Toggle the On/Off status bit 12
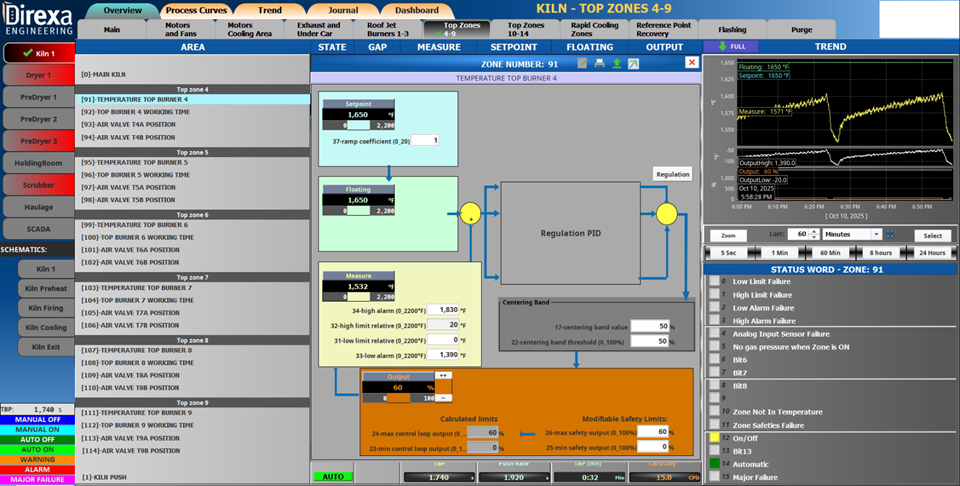 [714, 438]
